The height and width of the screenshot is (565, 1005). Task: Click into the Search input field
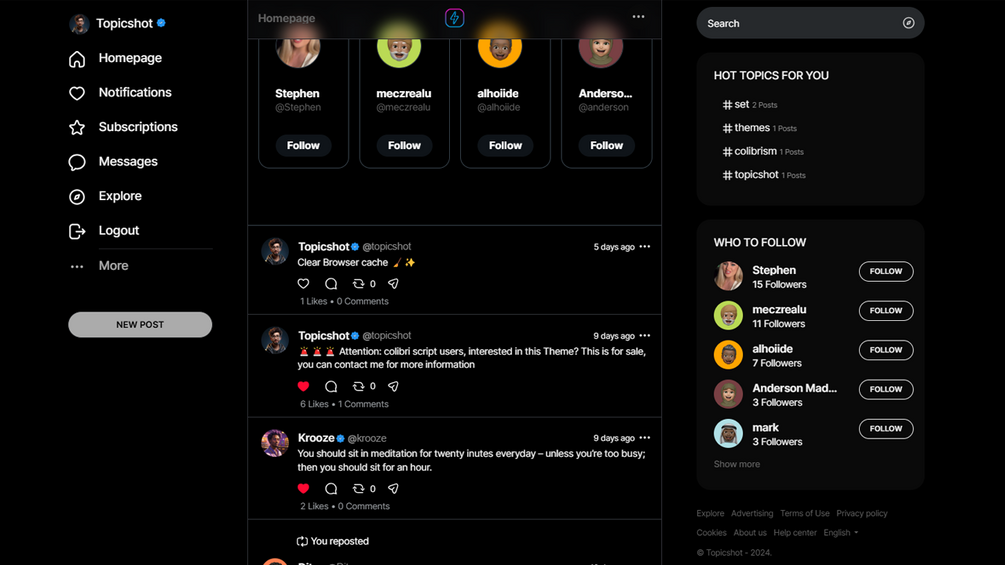[x=801, y=23]
